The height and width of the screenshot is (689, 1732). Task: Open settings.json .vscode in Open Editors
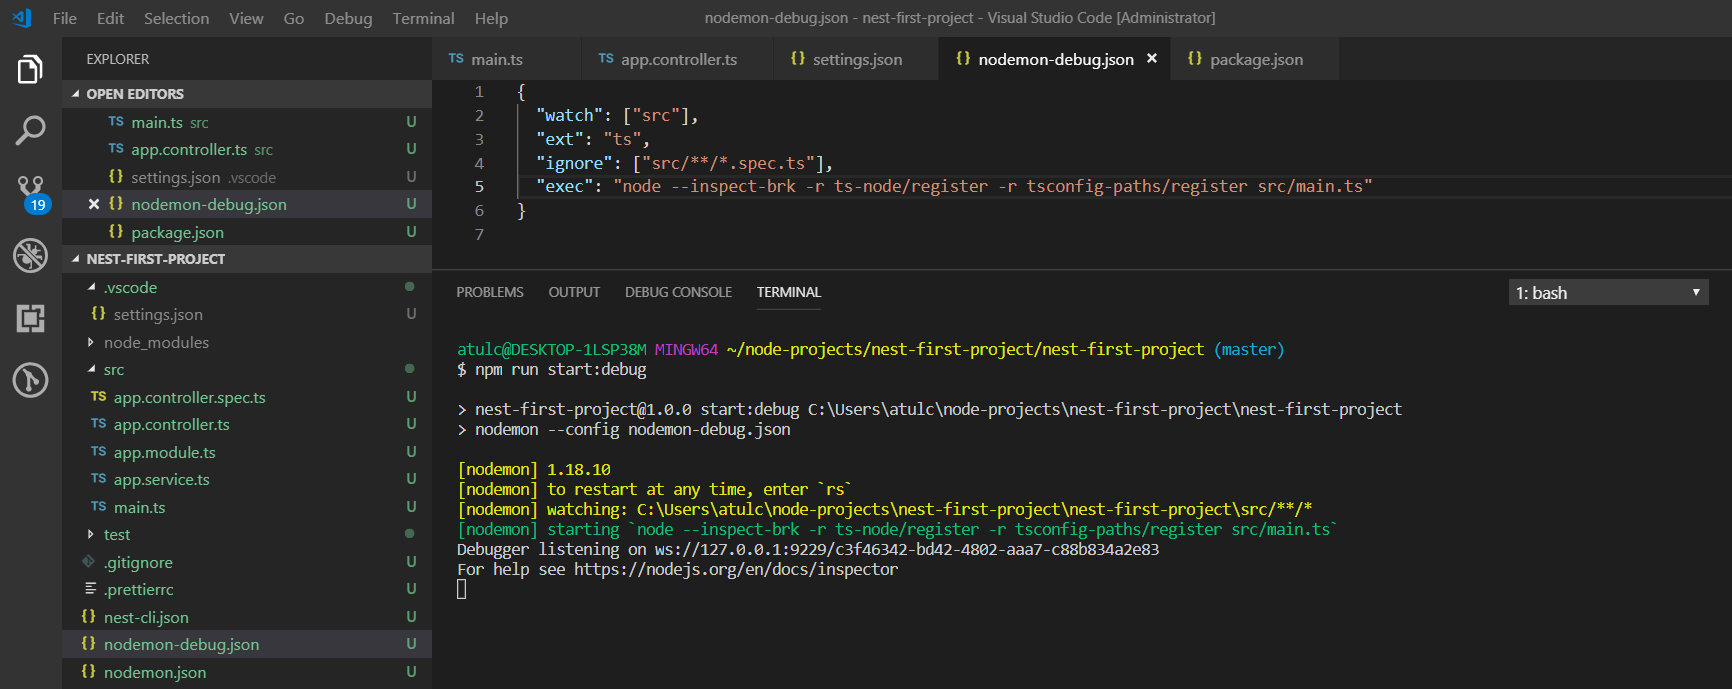click(x=247, y=177)
